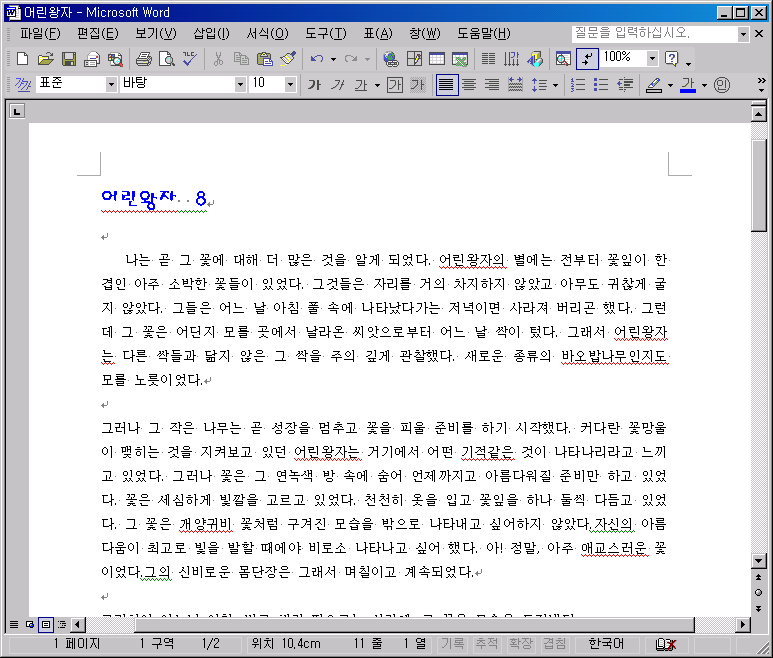The image size is (773, 658).
Task: Open the Columns layout button
Action: [x=488, y=59]
